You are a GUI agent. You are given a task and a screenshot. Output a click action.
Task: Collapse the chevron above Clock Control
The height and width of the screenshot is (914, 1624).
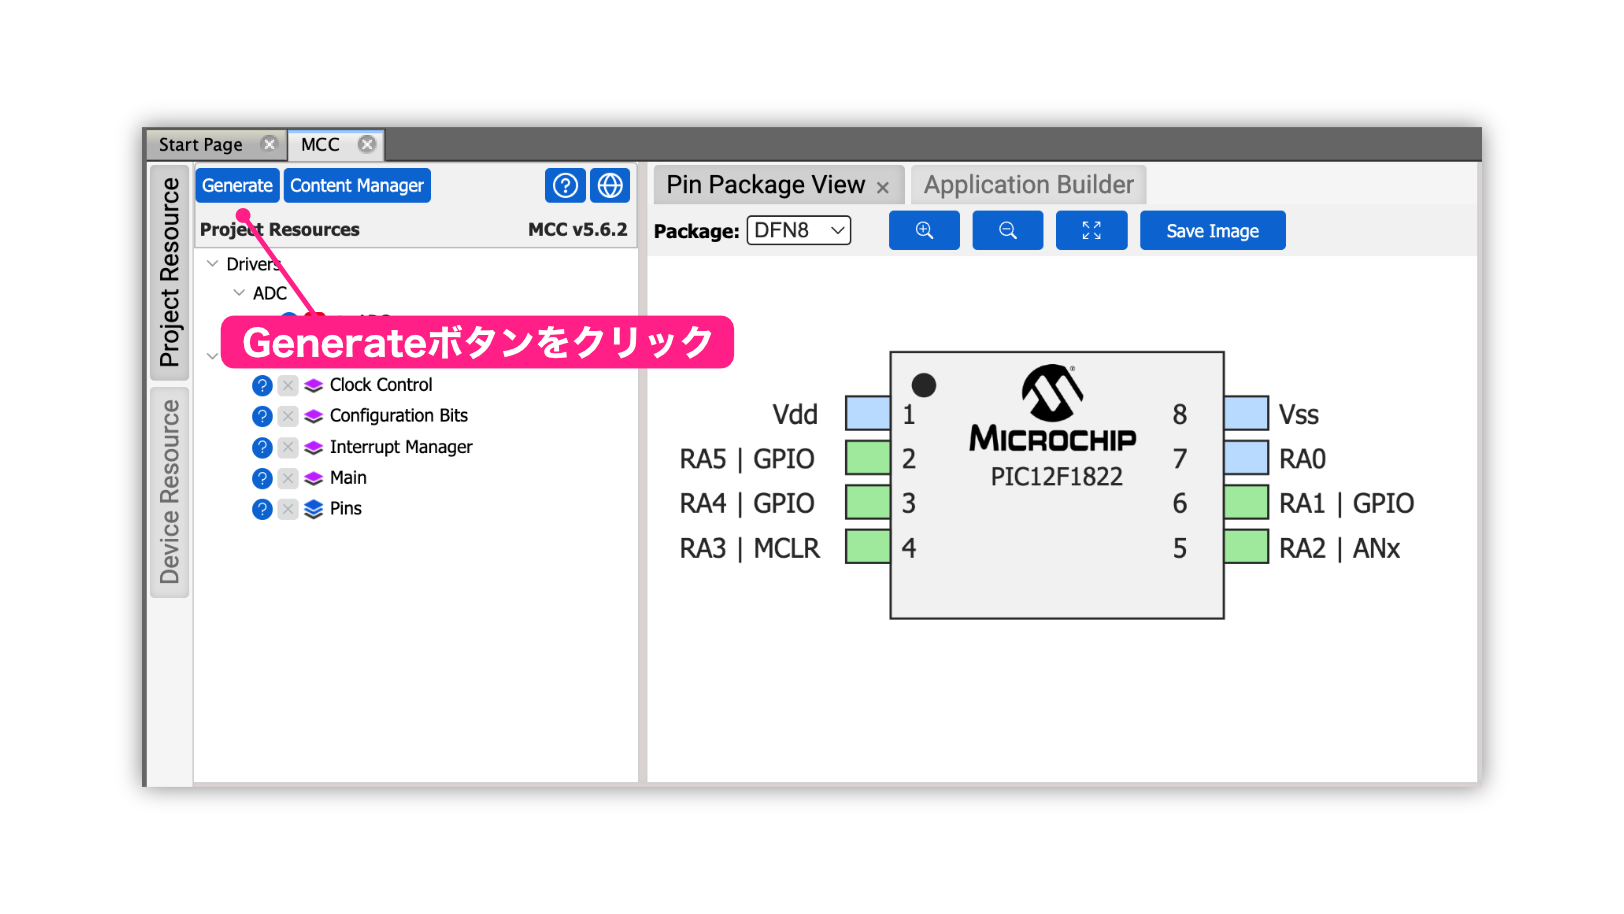211,356
